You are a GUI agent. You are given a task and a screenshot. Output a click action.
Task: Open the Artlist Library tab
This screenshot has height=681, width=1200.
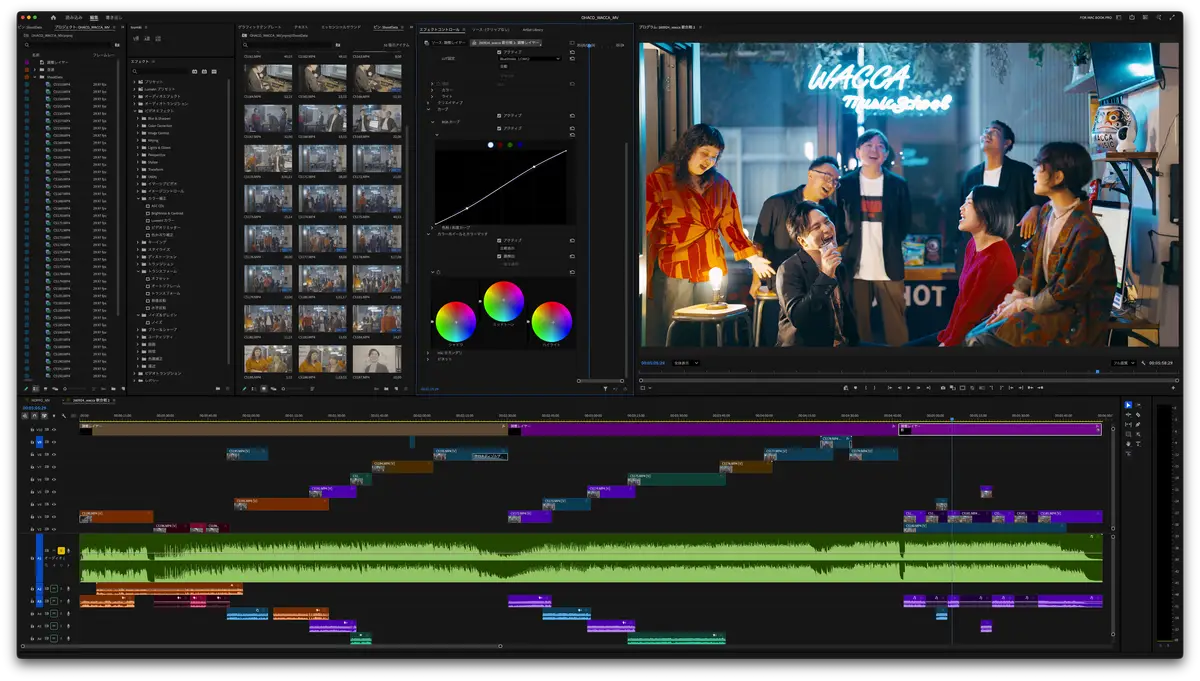click(532, 29)
